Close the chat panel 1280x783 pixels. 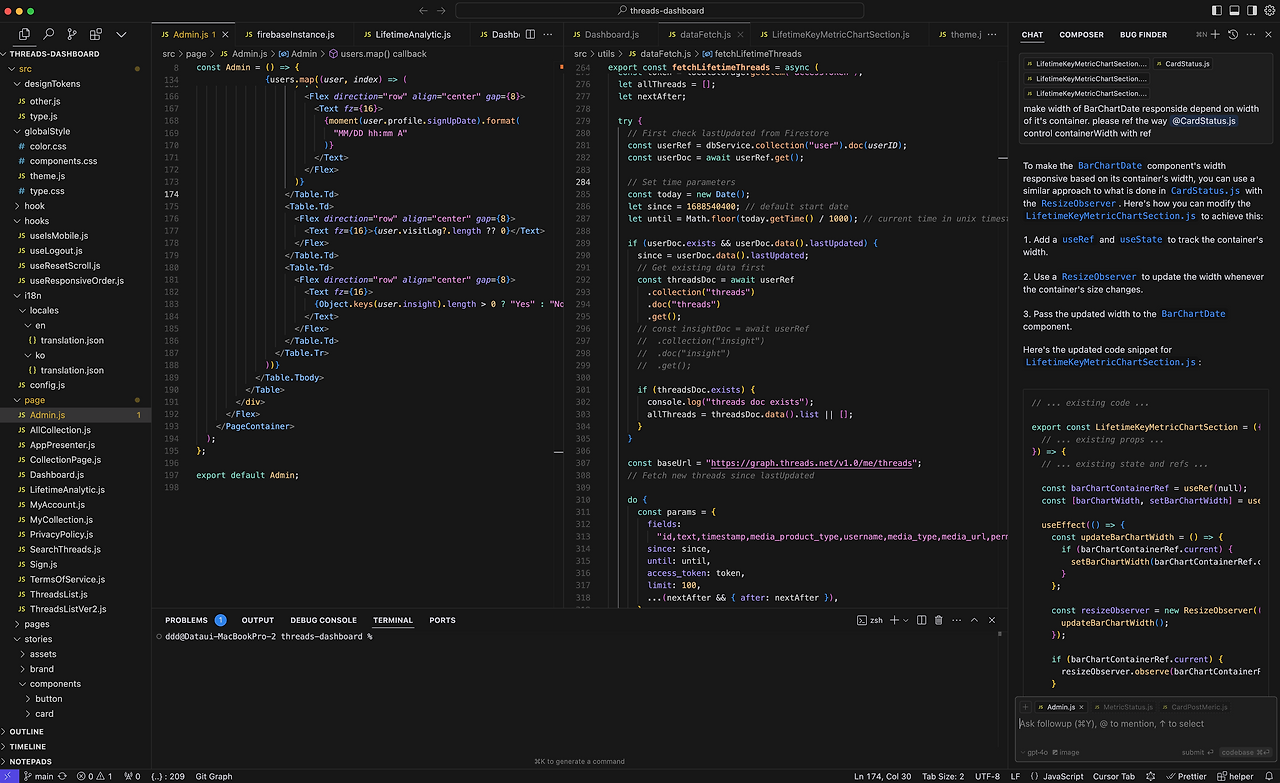[x=1267, y=34]
